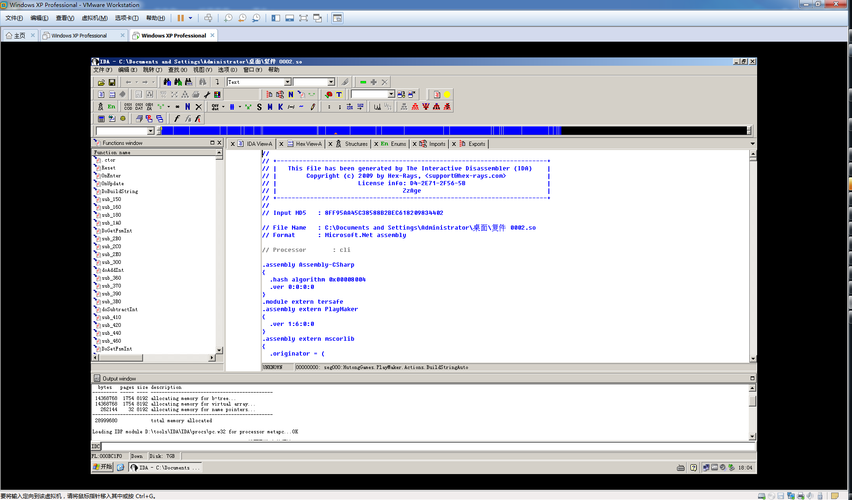Switch to the Imports tab
Screen dimensions: 852x500
point(433,144)
